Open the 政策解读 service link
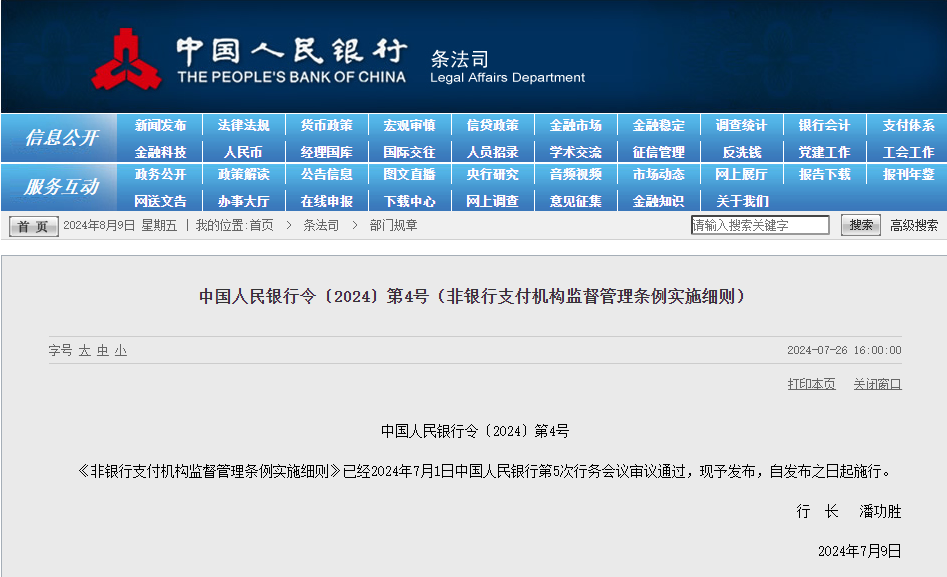Screen dimensions: 947x577 [x=243, y=175]
